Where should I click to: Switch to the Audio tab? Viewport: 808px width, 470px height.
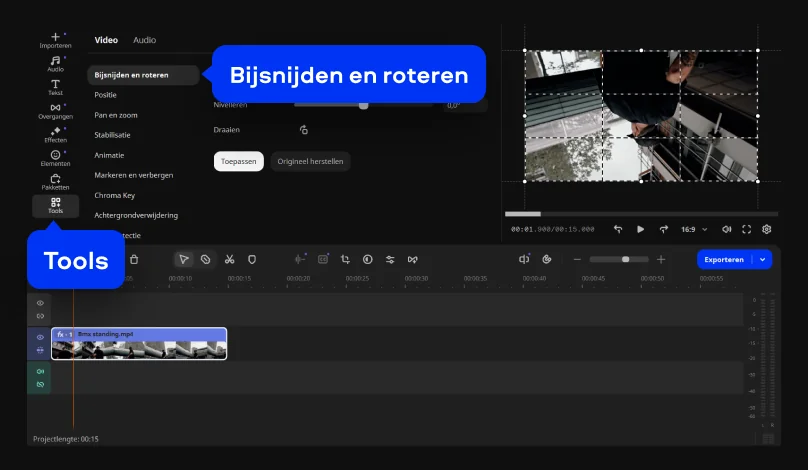[144, 40]
